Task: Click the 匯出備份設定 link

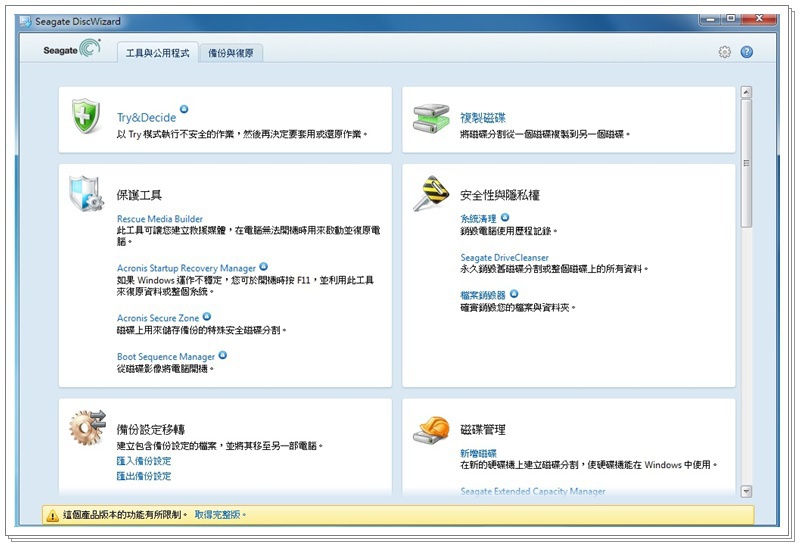Action: (x=144, y=476)
